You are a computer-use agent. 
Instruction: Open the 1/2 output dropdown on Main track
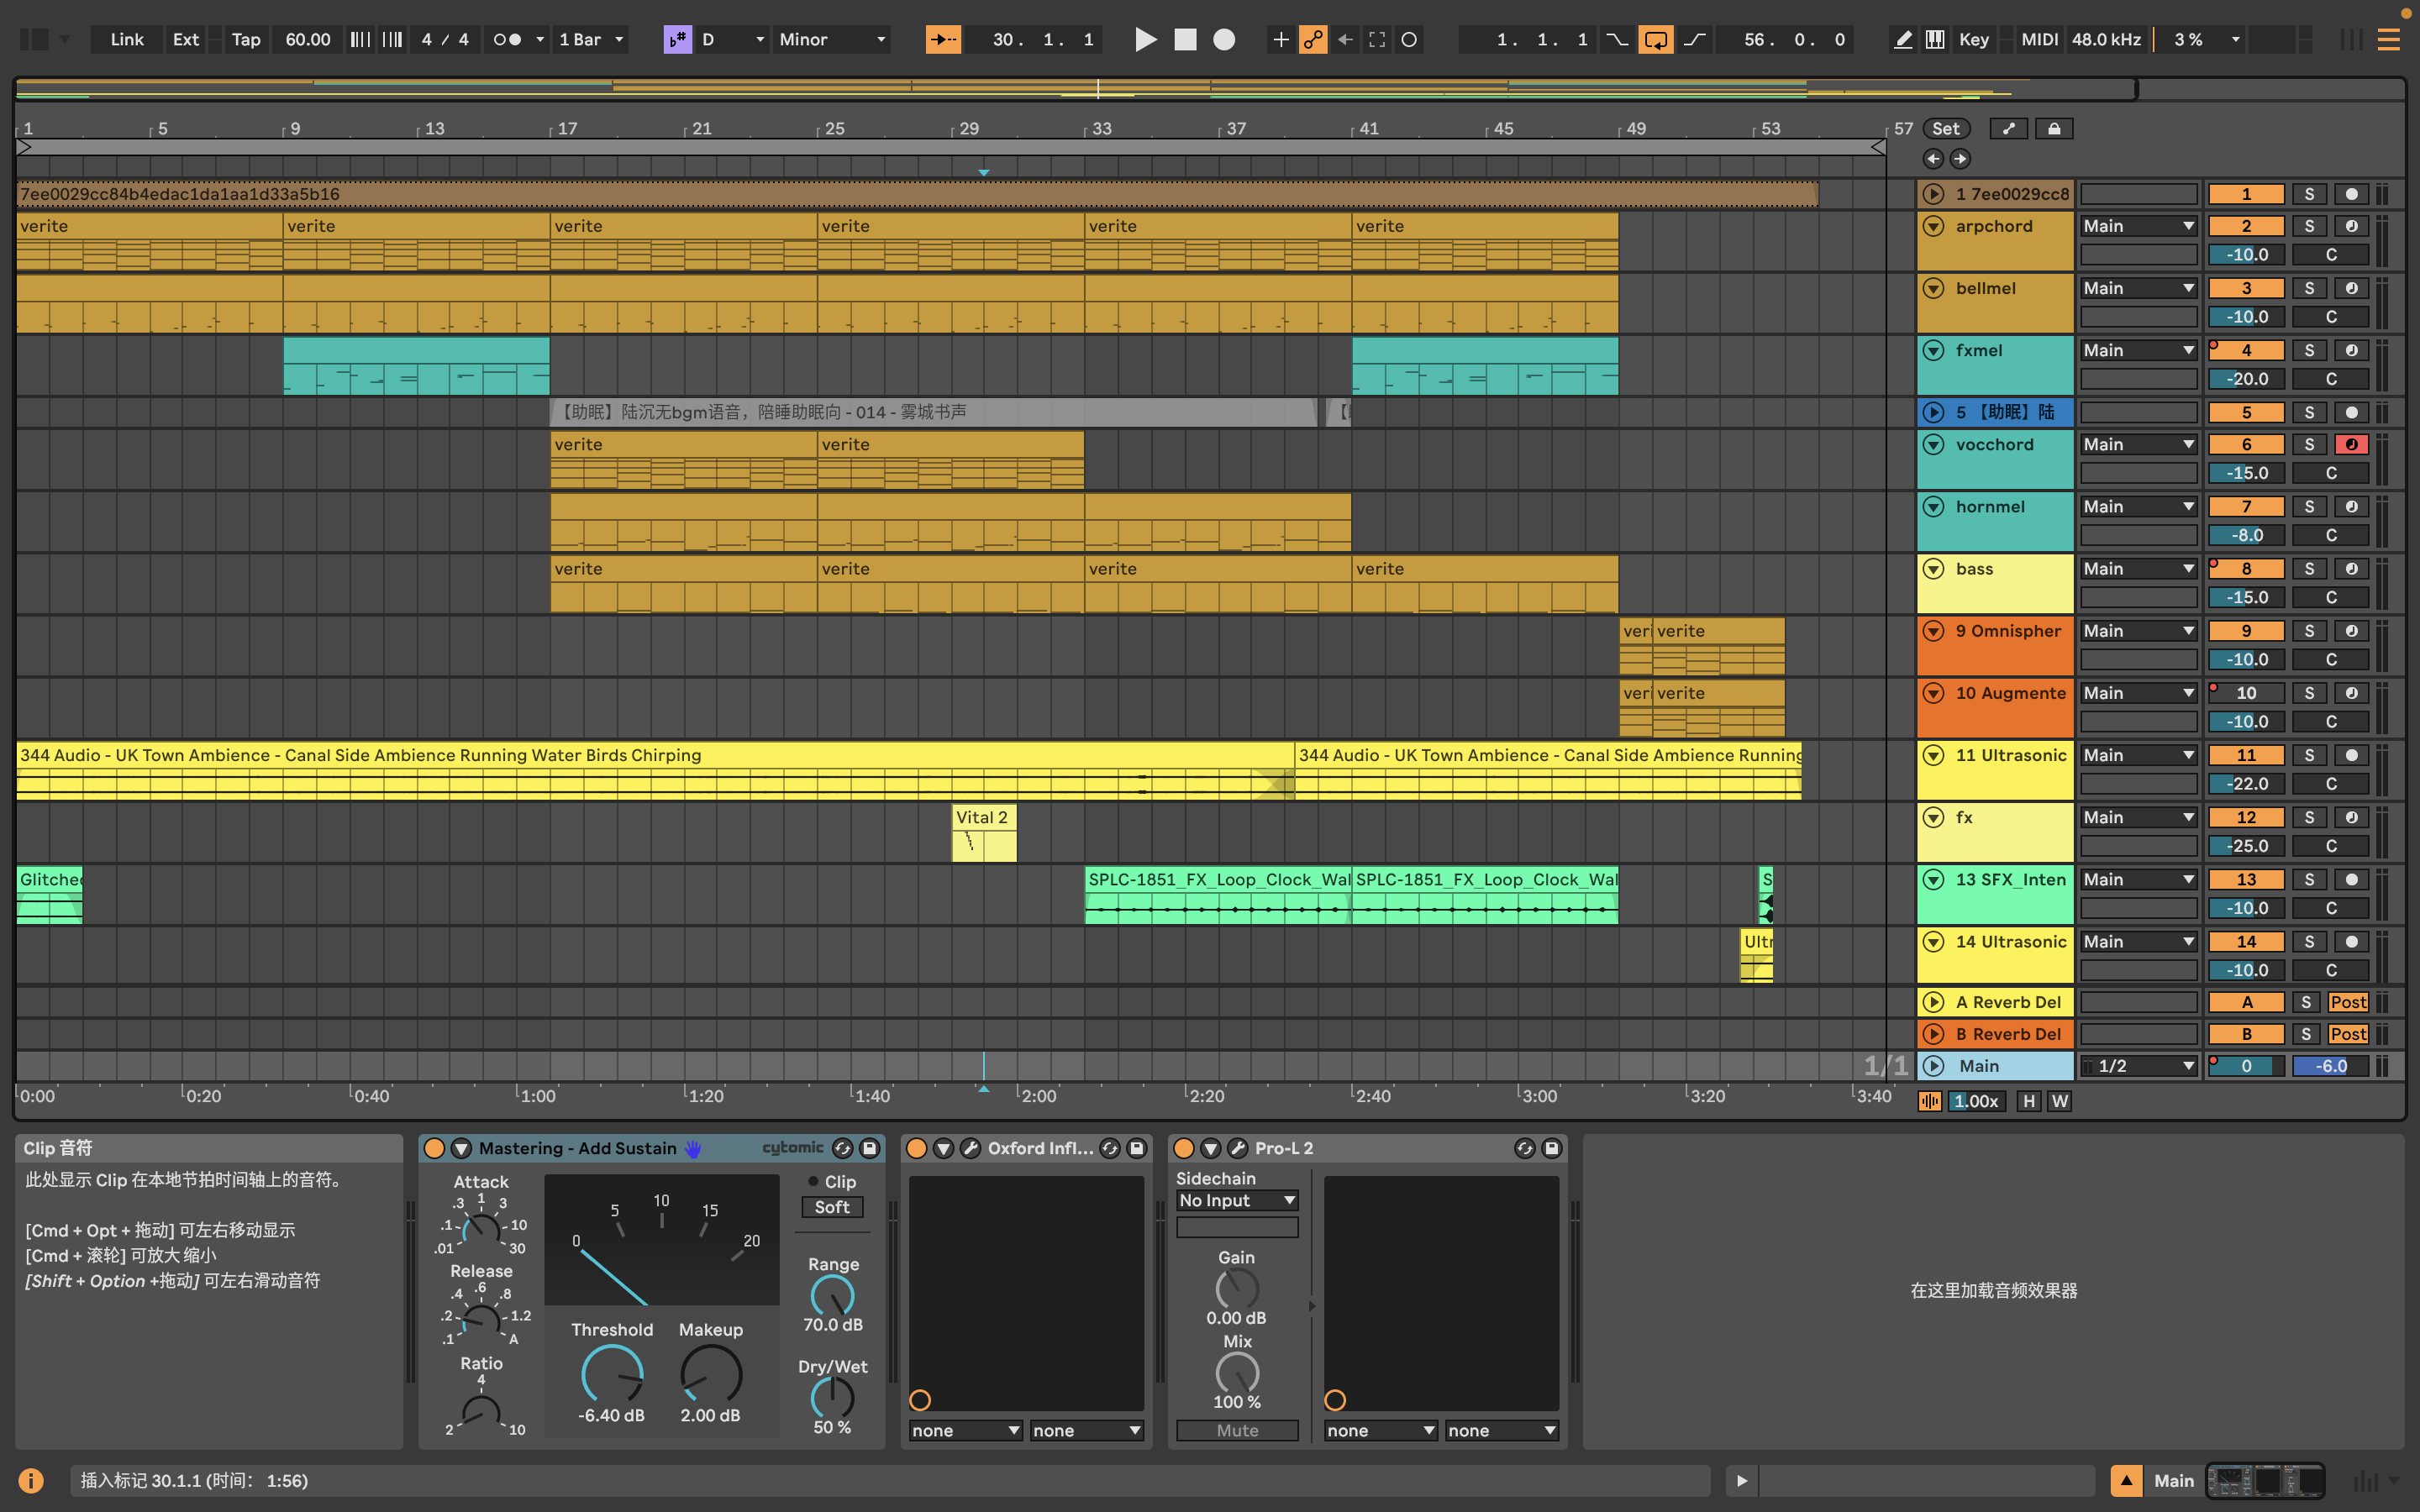[2138, 1066]
